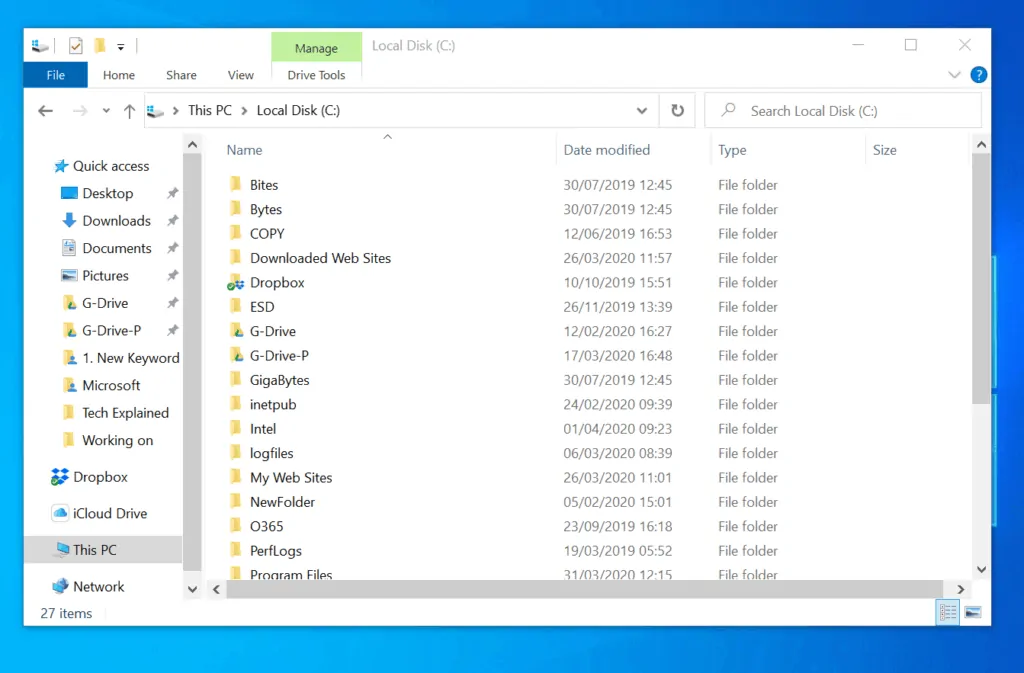The width and height of the screenshot is (1024, 673).
Task: Switch to details view on status bar
Action: click(947, 611)
